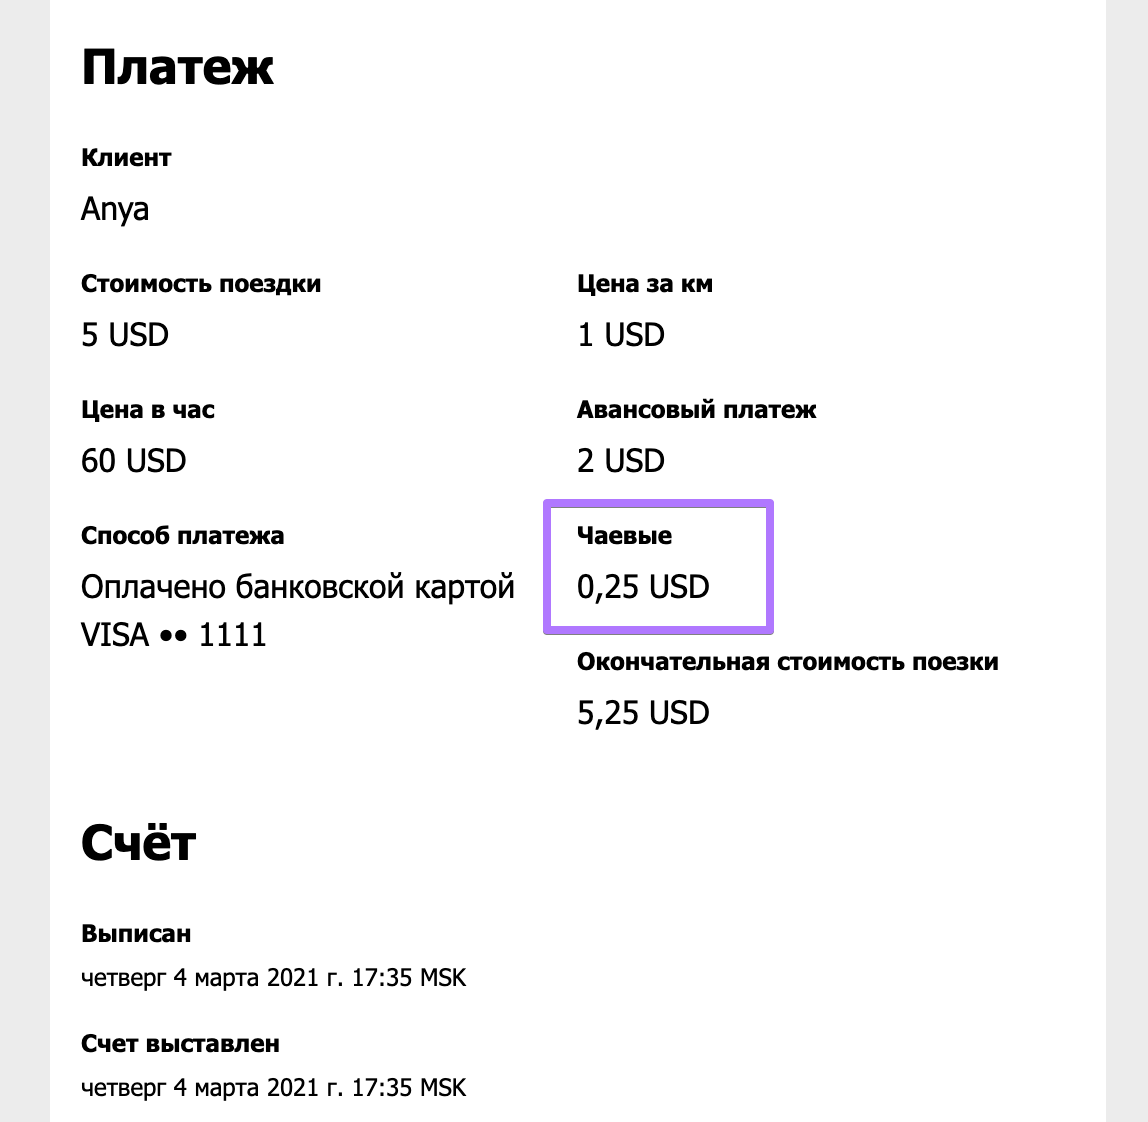Screen dimensions: 1148x1122
Task: Click the Платеж section heading
Action: (177, 67)
